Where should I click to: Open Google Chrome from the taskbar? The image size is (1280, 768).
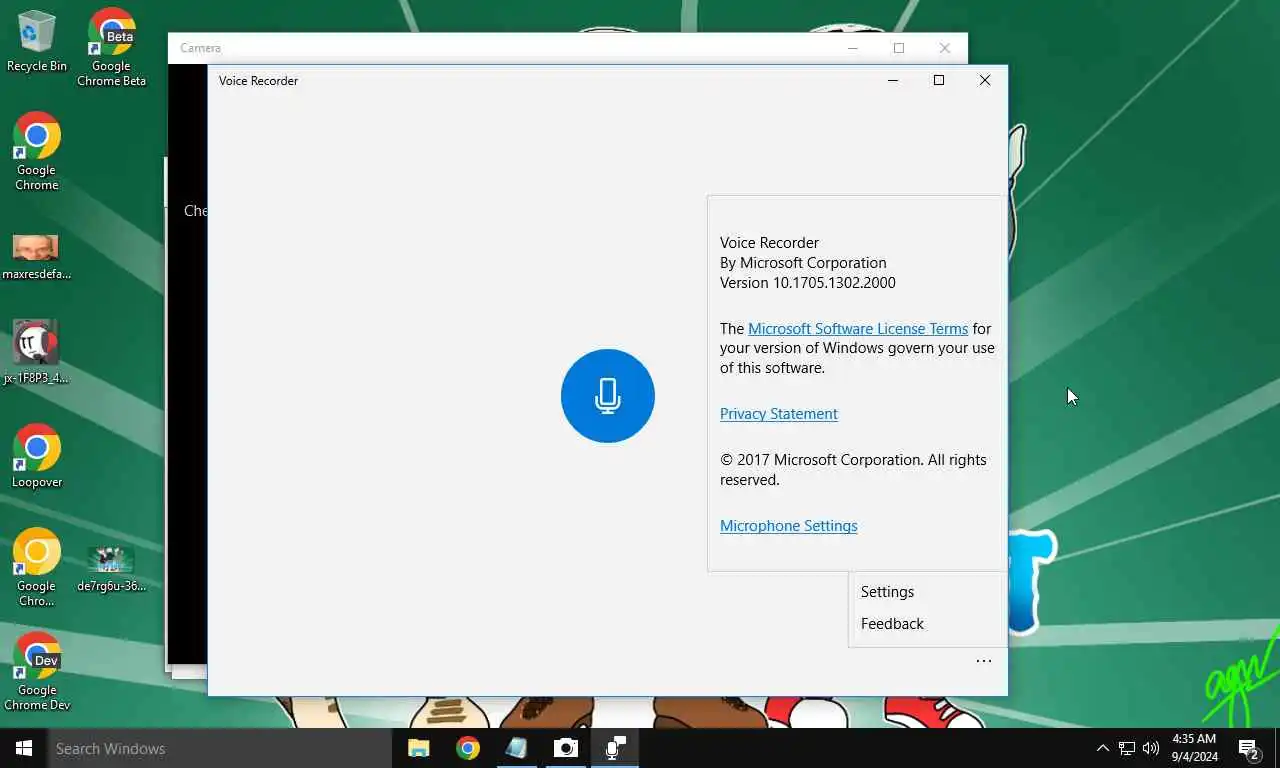(x=468, y=748)
